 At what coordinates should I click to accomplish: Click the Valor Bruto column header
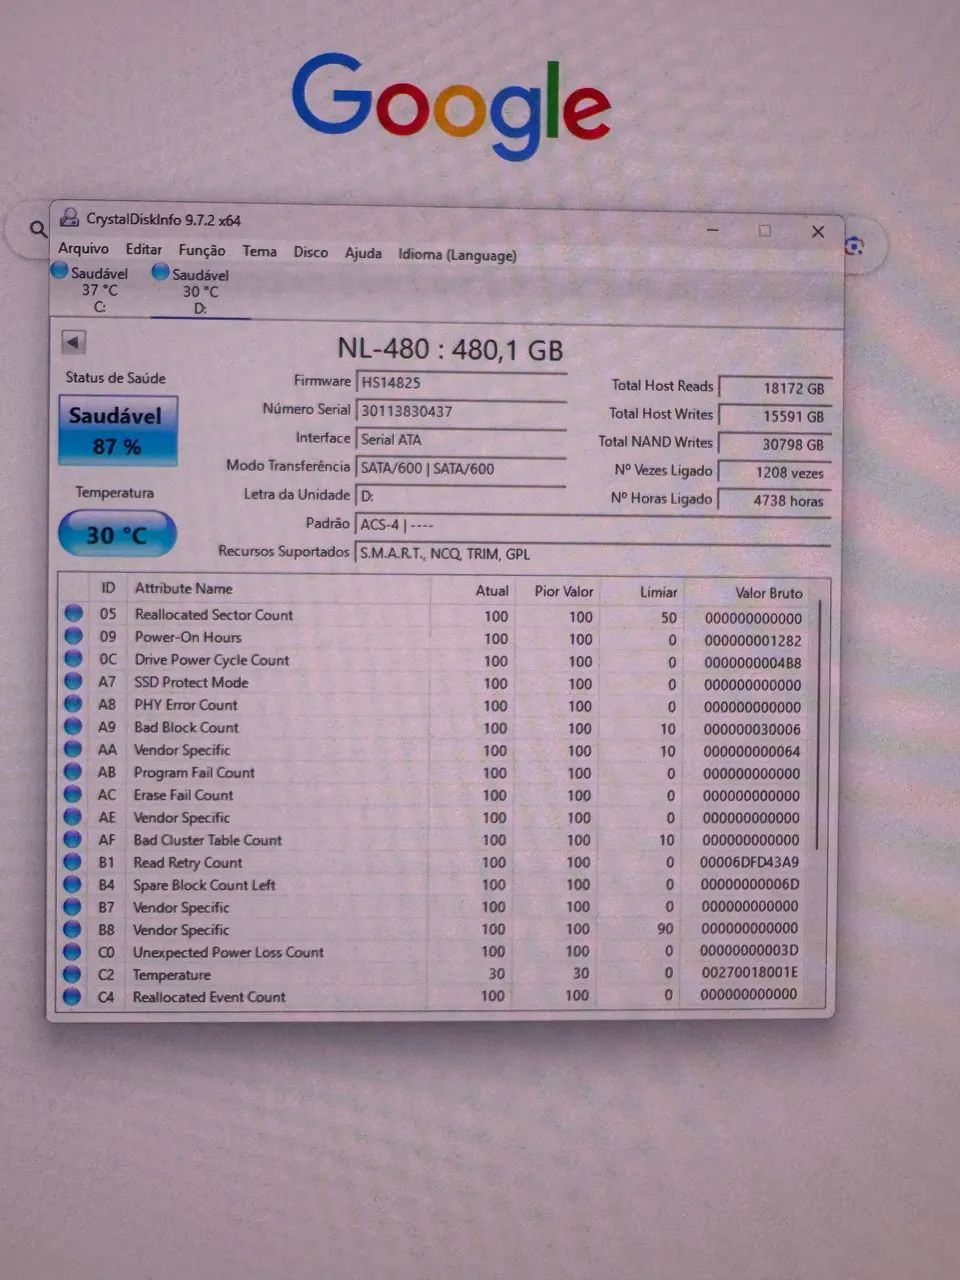768,593
